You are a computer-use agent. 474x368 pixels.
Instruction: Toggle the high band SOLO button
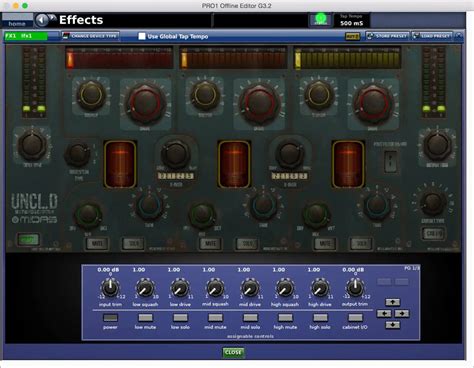coord(361,244)
